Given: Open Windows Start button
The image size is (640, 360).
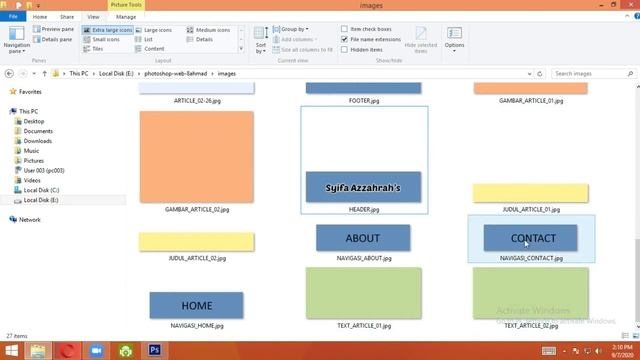Looking at the screenshot, I should tap(11, 351).
